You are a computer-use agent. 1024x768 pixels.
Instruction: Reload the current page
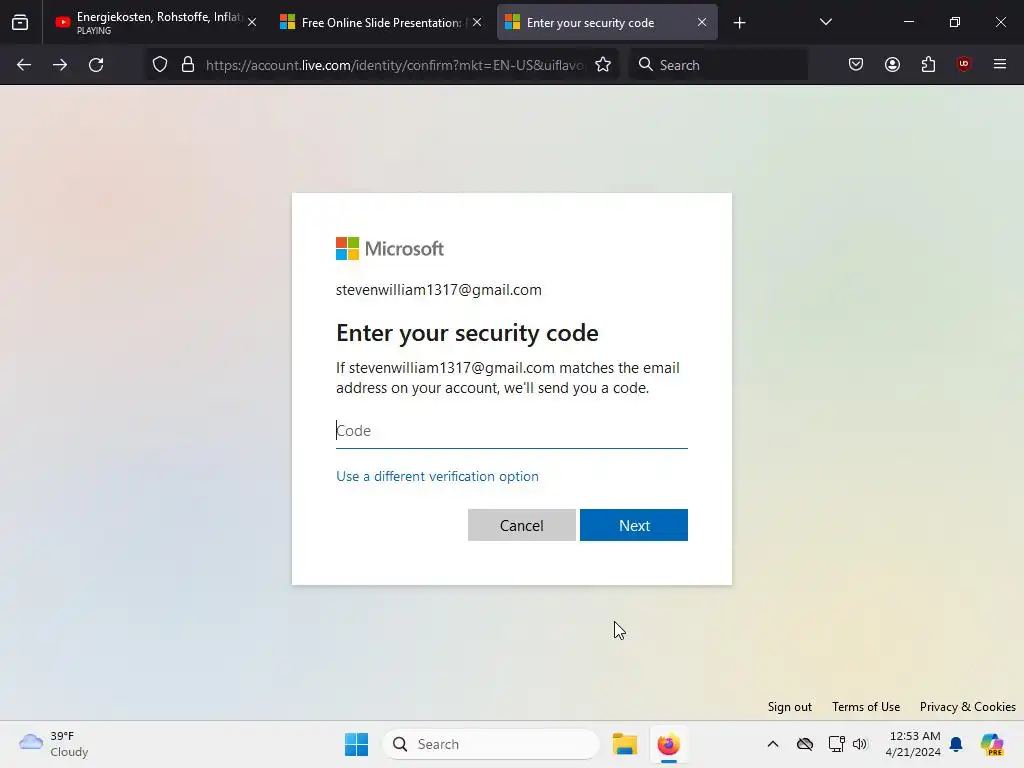tap(96, 65)
